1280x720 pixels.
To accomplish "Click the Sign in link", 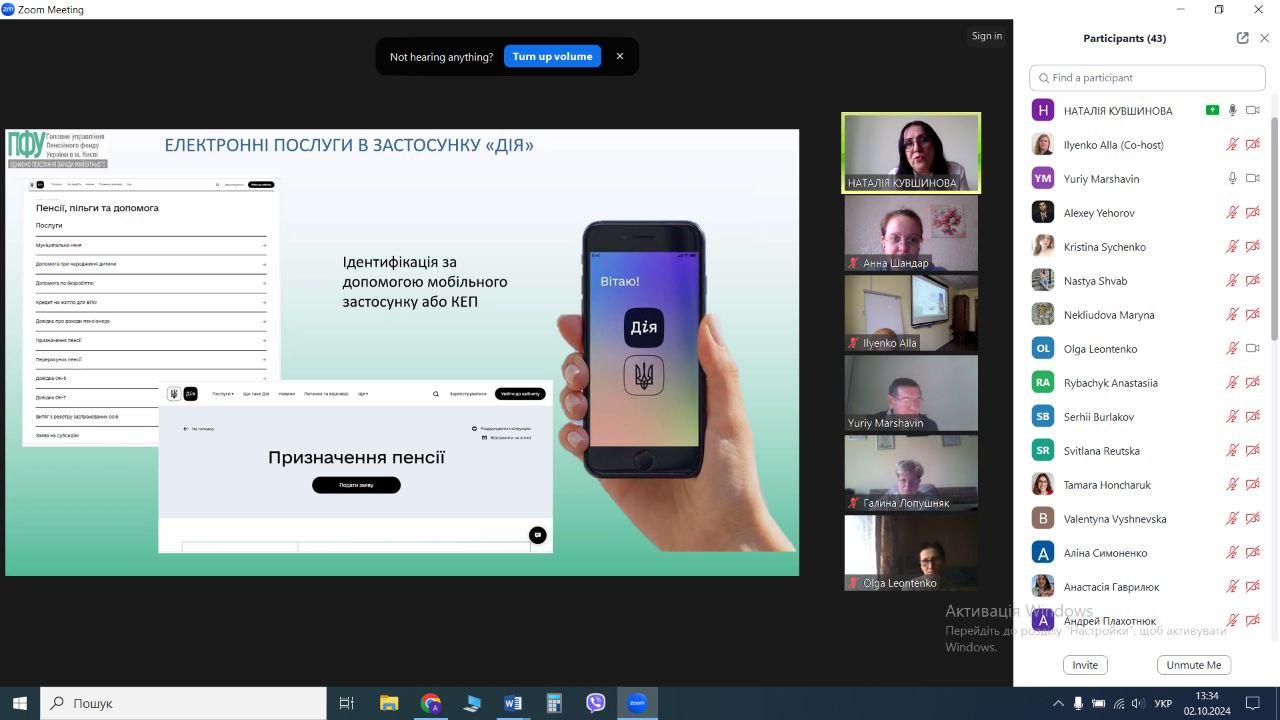I will tap(986, 36).
